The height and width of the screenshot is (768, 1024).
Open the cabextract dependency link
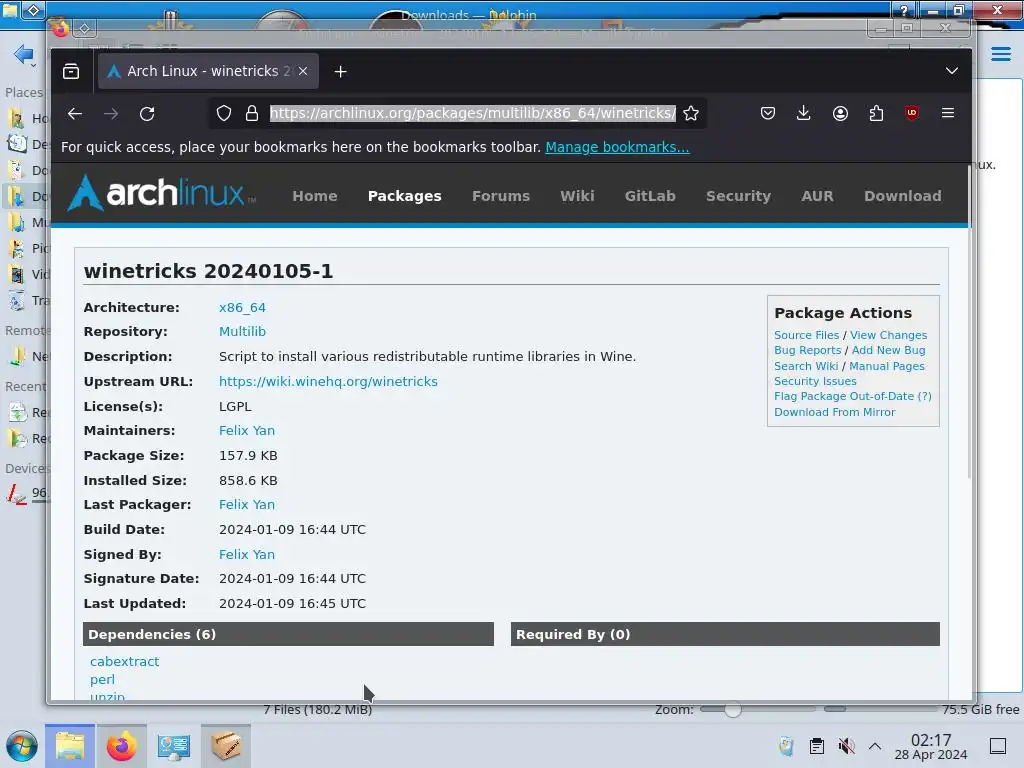tap(125, 662)
